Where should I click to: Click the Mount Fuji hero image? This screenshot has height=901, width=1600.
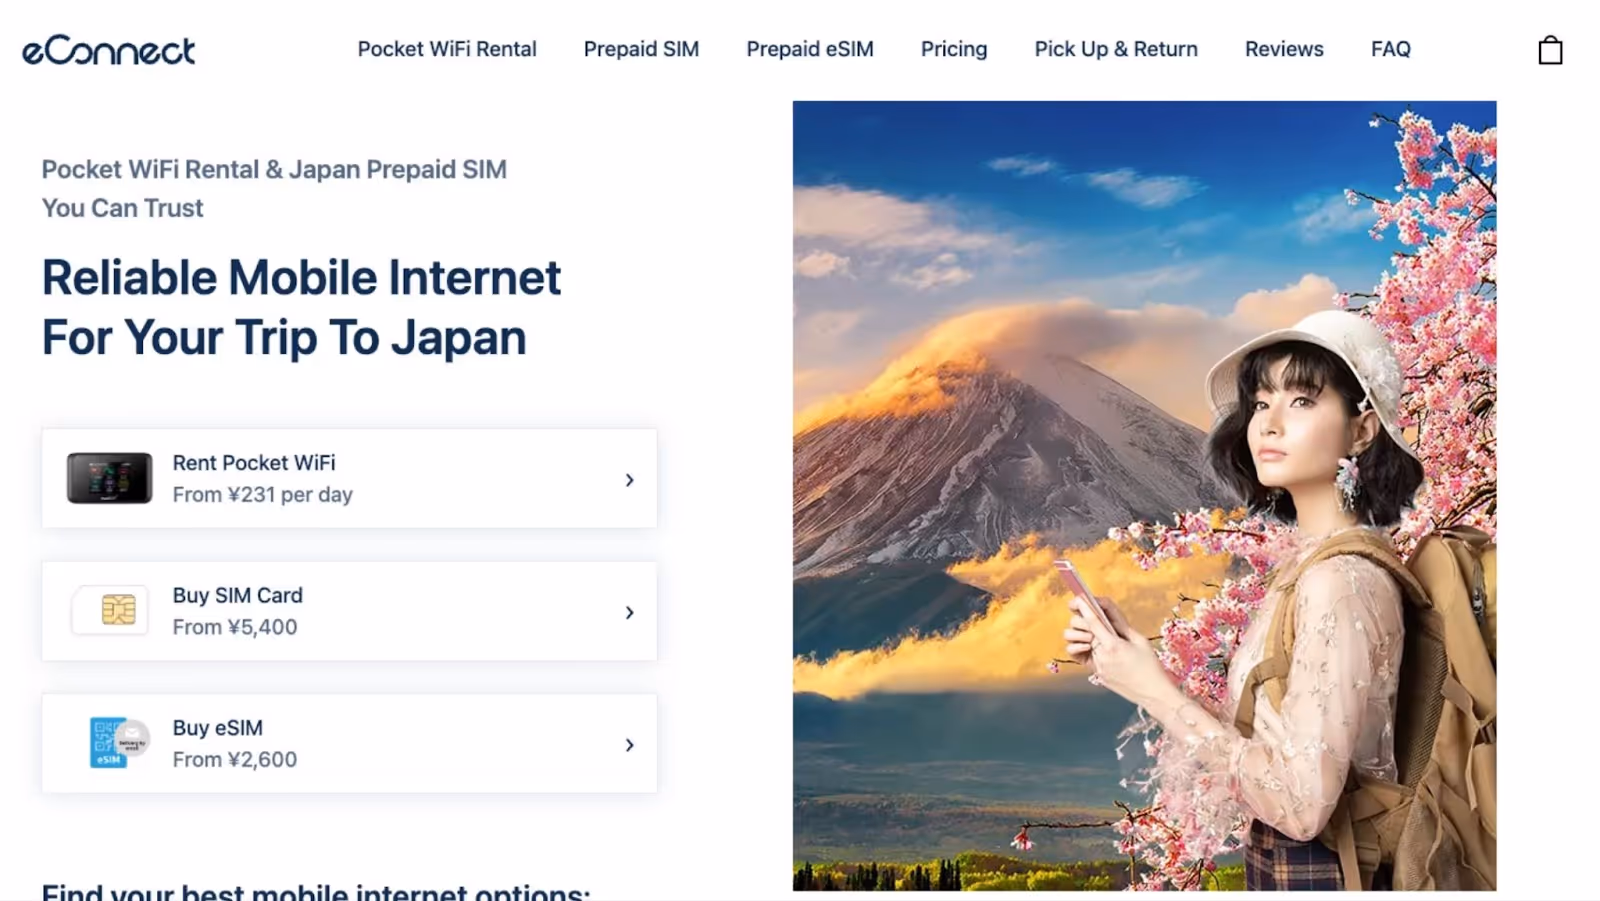[x=1144, y=496]
